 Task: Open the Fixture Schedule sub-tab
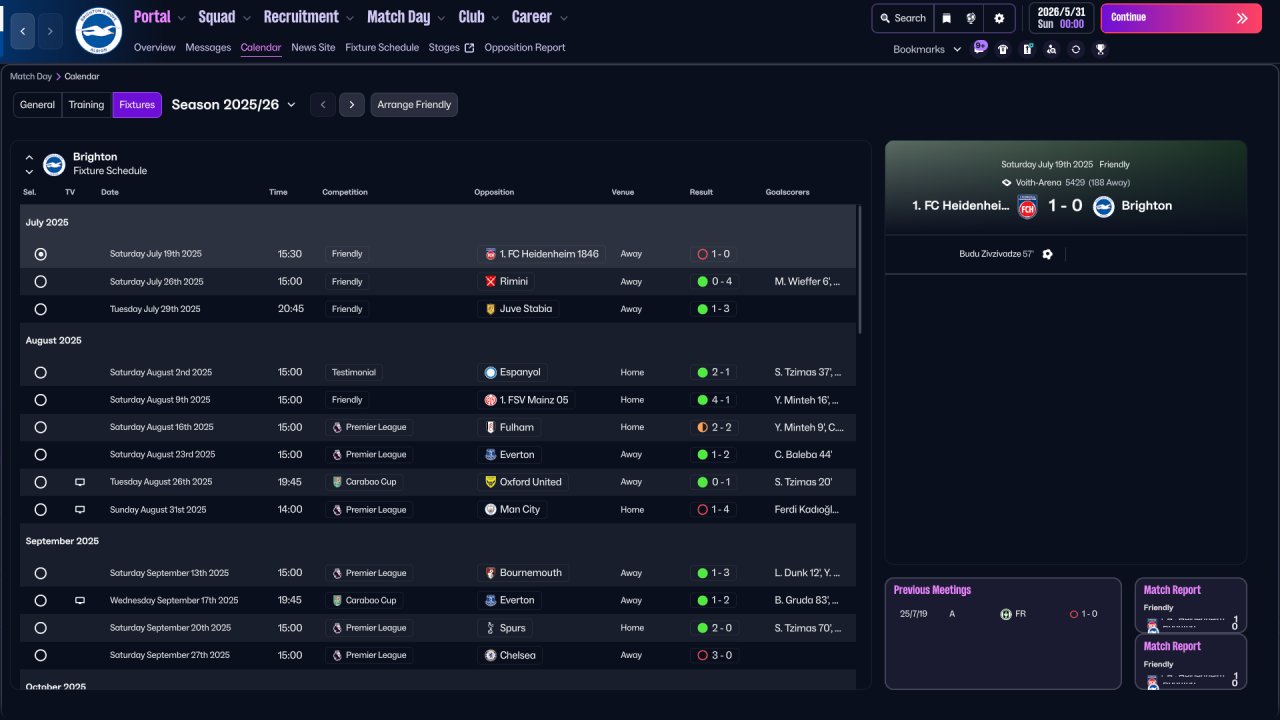382,47
